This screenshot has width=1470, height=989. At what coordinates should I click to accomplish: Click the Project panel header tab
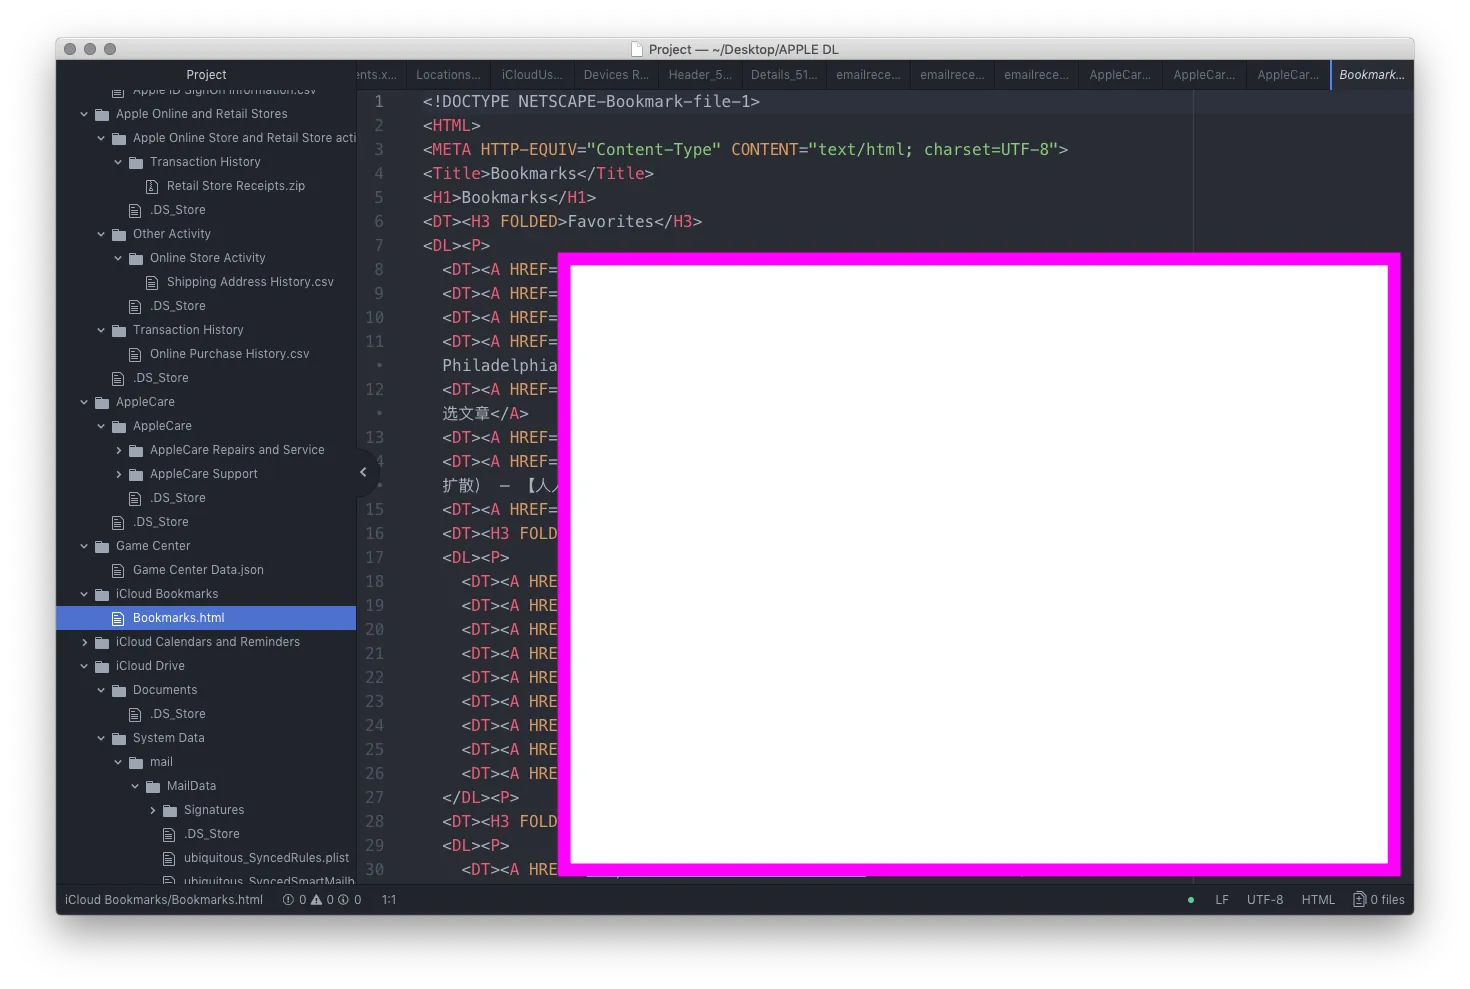click(206, 75)
